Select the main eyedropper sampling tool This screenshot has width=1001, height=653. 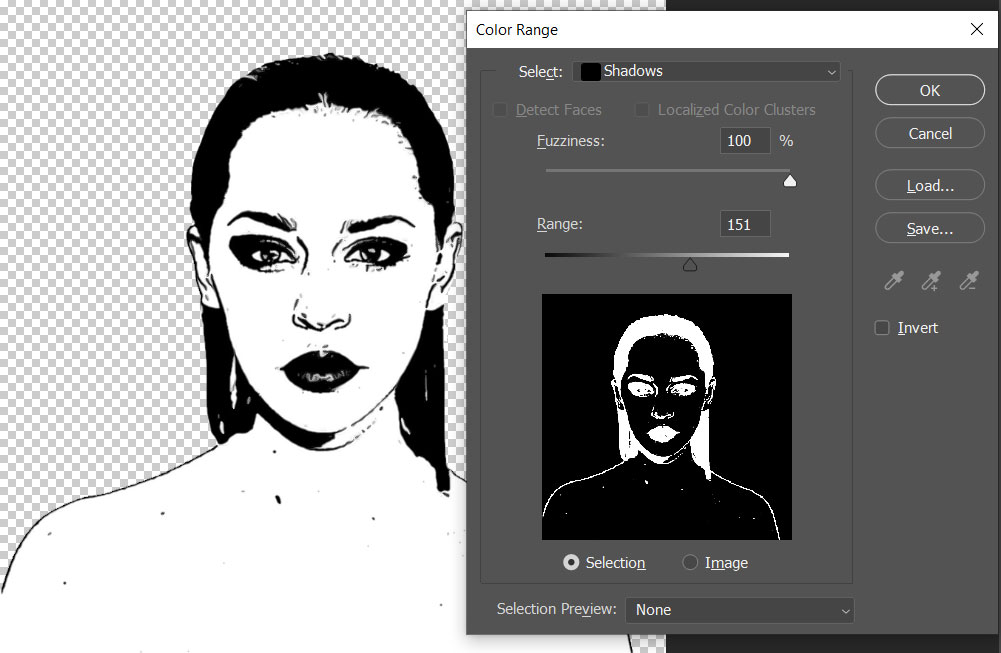(893, 281)
